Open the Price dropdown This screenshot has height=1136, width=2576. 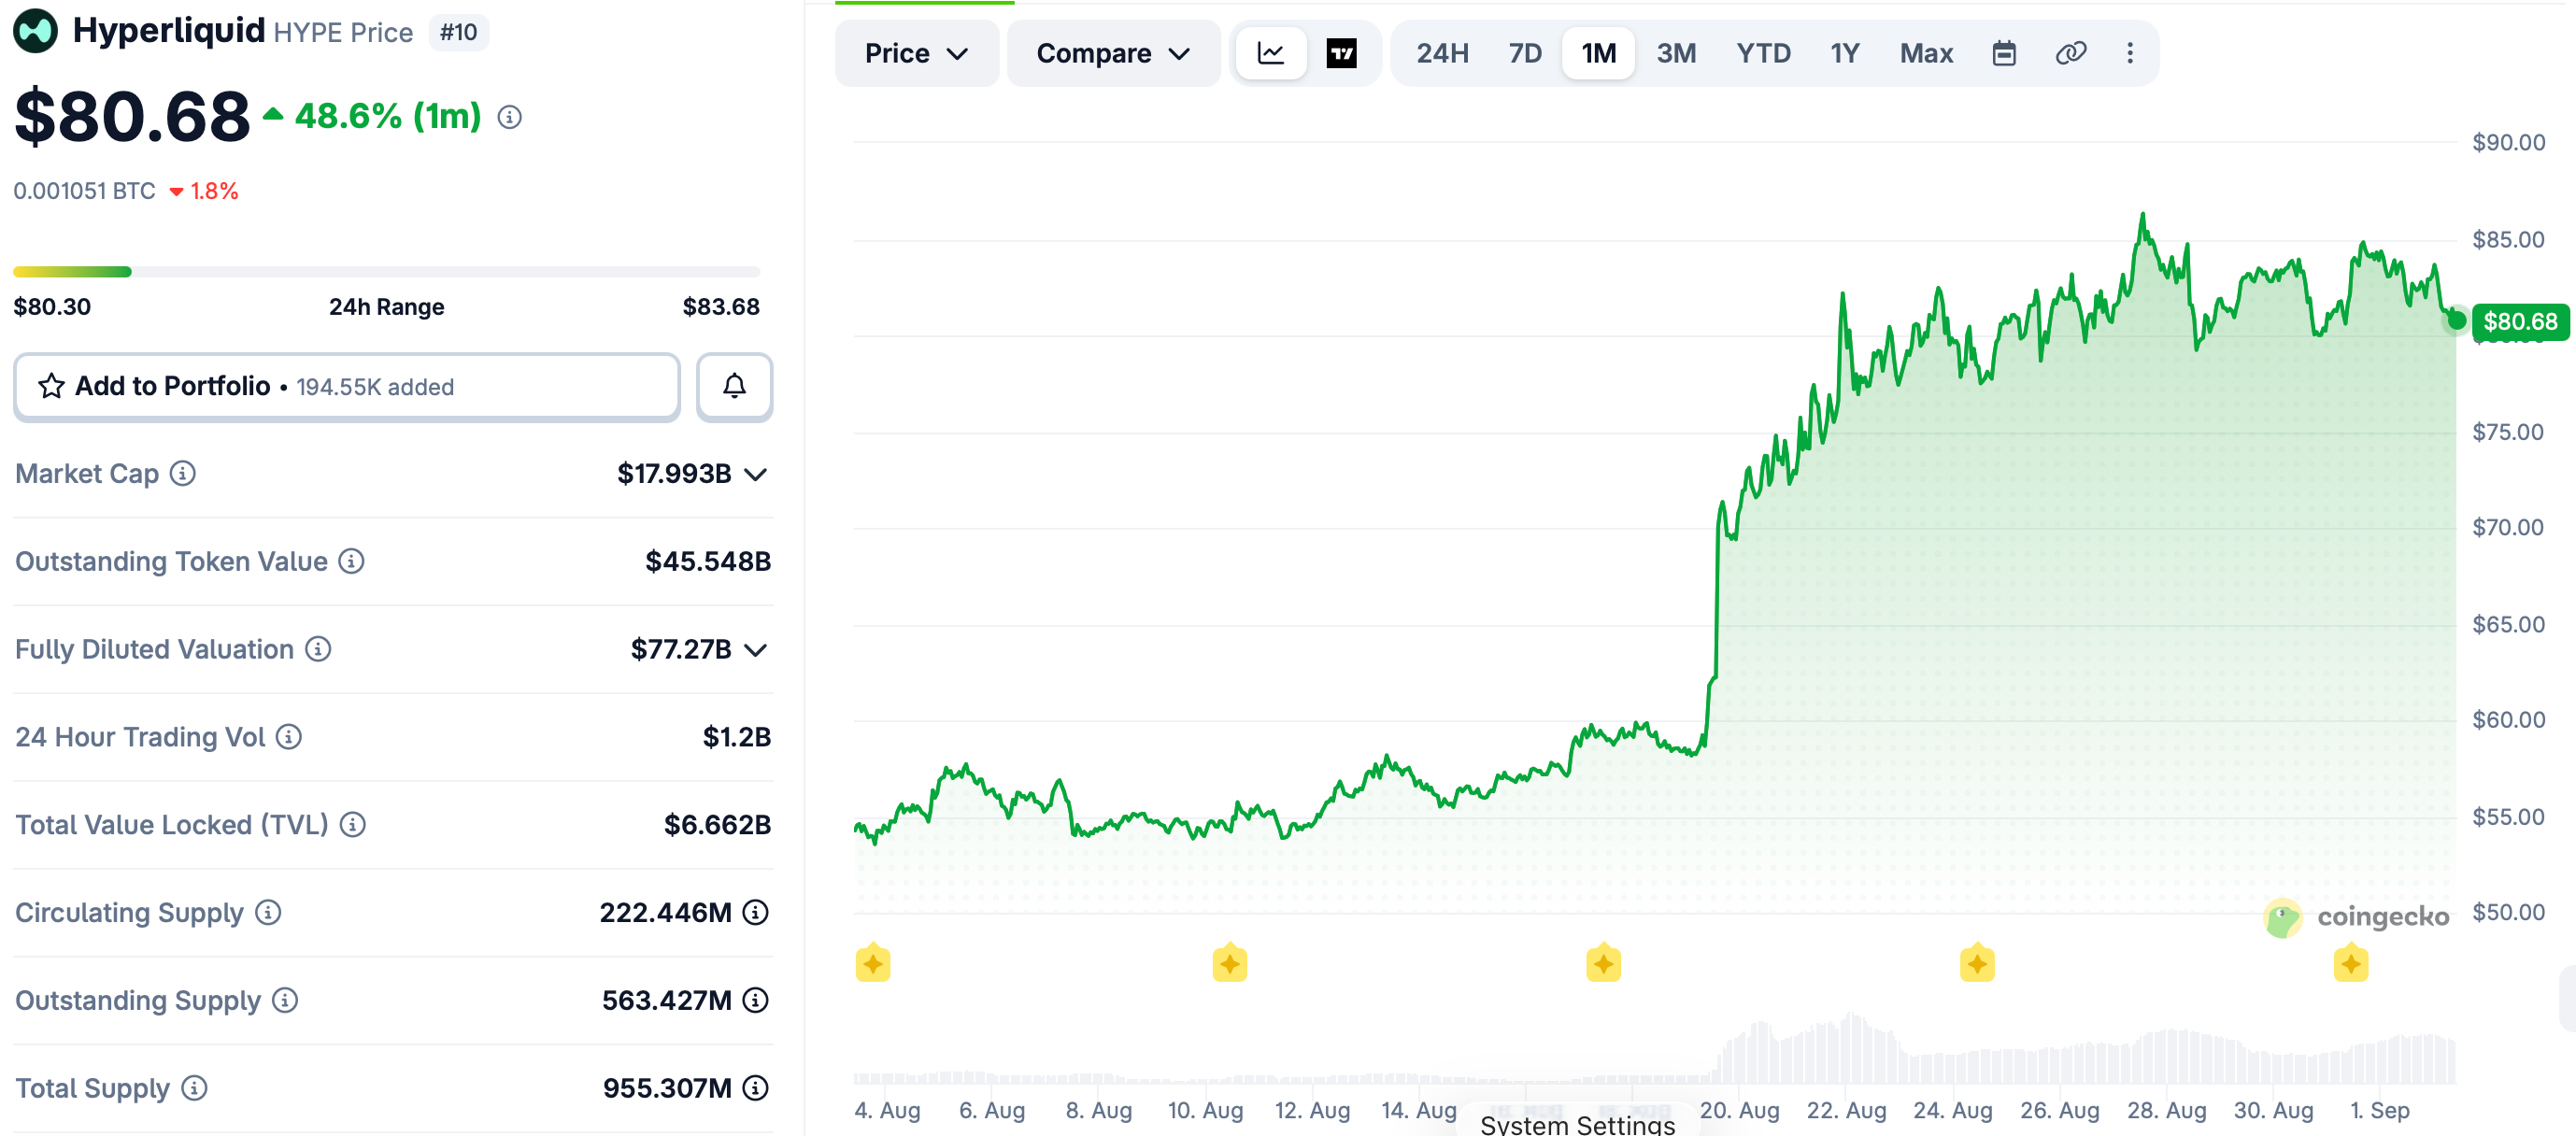(x=917, y=53)
